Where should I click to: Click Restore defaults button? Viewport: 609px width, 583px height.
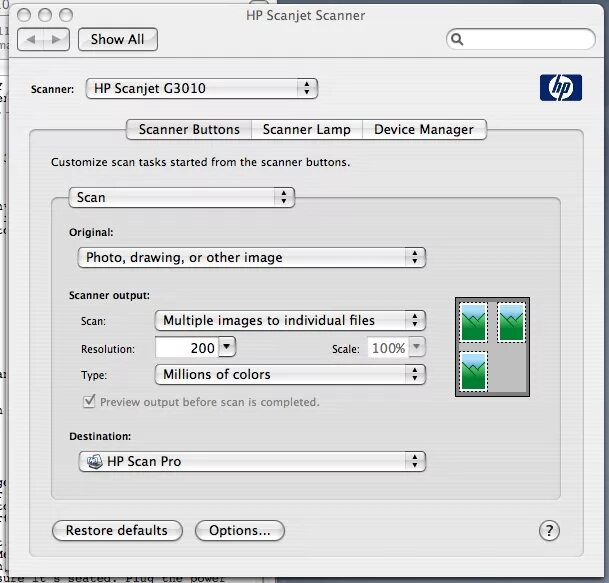pyautogui.click(x=117, y=531)
